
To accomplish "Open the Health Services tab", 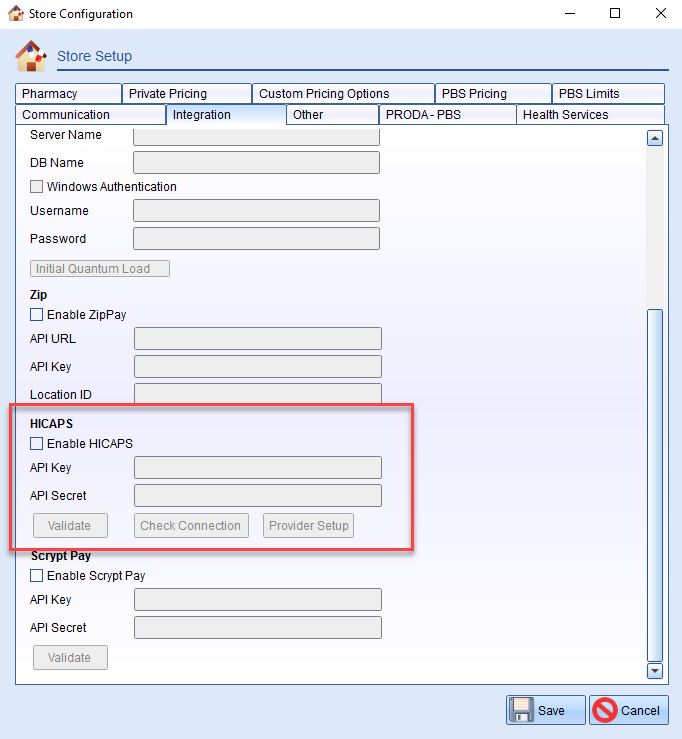I will 591,115.
